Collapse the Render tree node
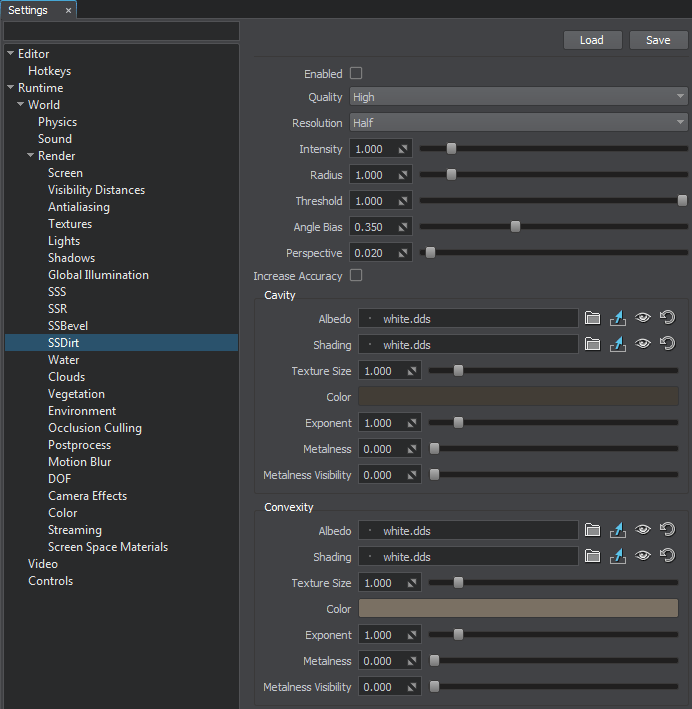 [31, 156]
